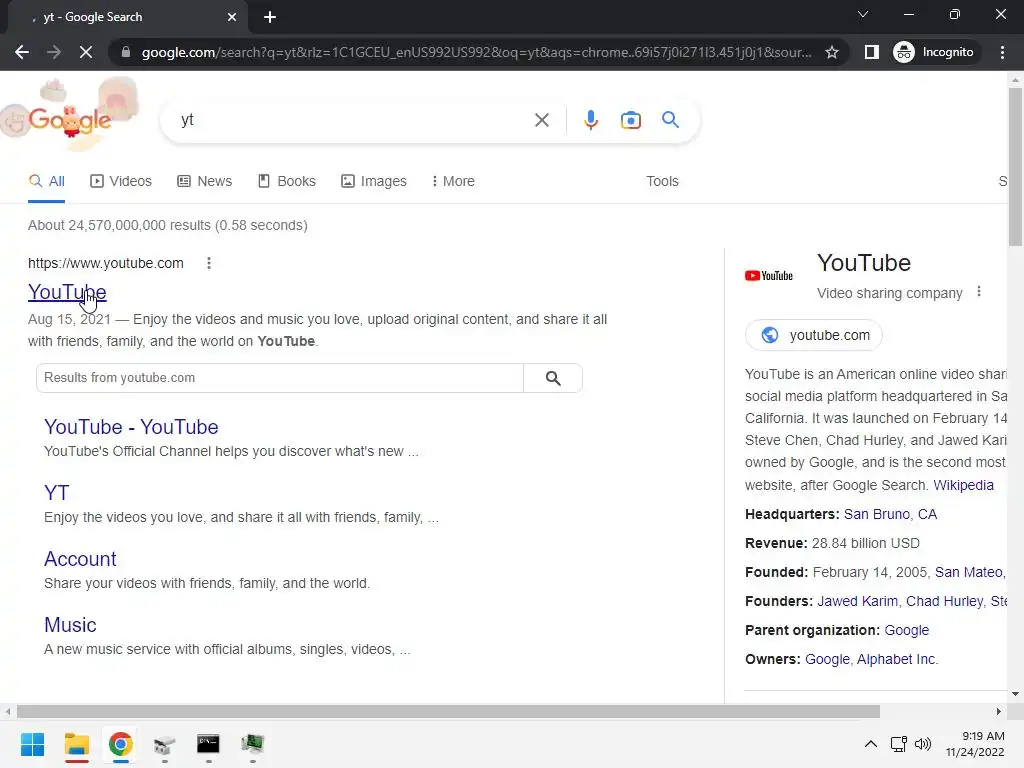Click the blue magnifier search button
The image size is (1024, 768).
[670, 120]
